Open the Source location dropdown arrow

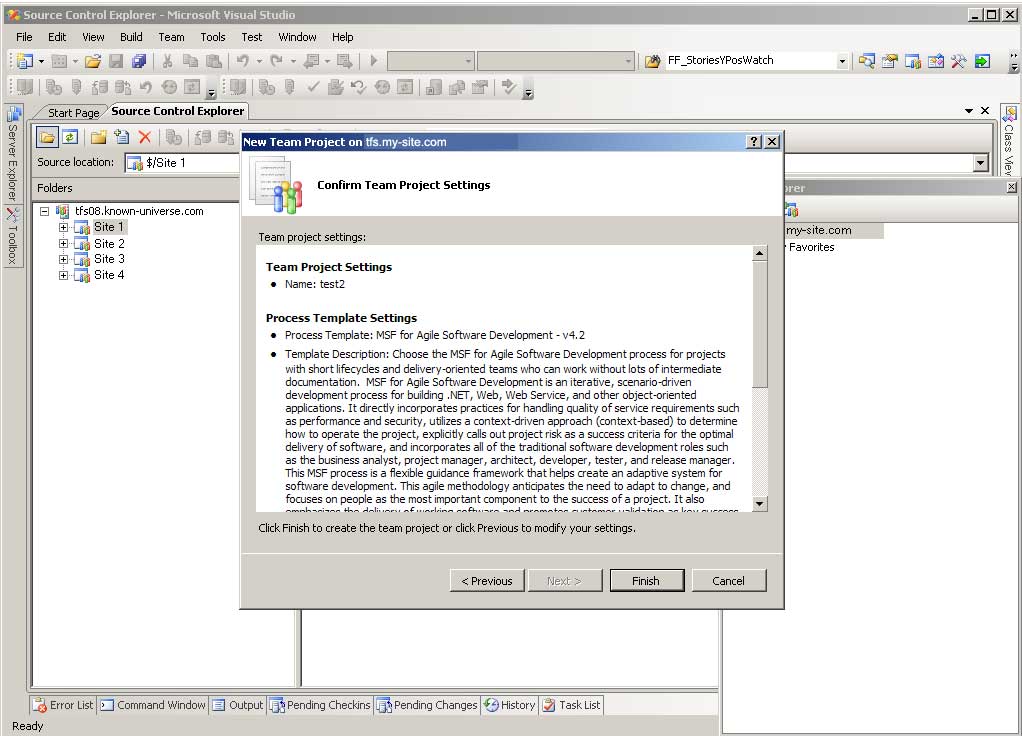pyautogui.click(x=981, y=163)
